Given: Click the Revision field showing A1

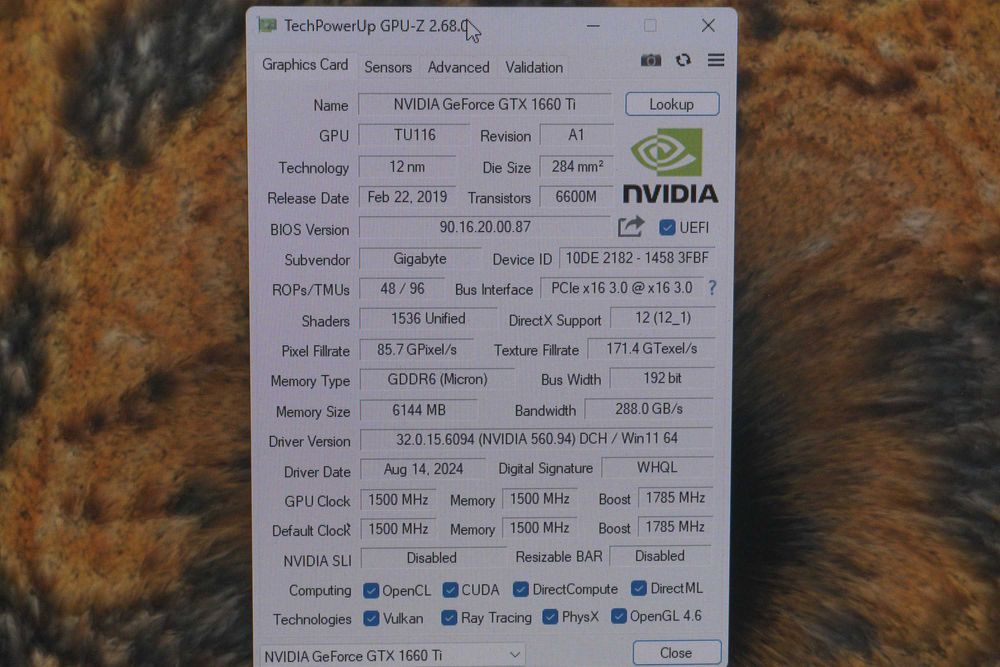Looking at the screenshot, I should (576, 135).
